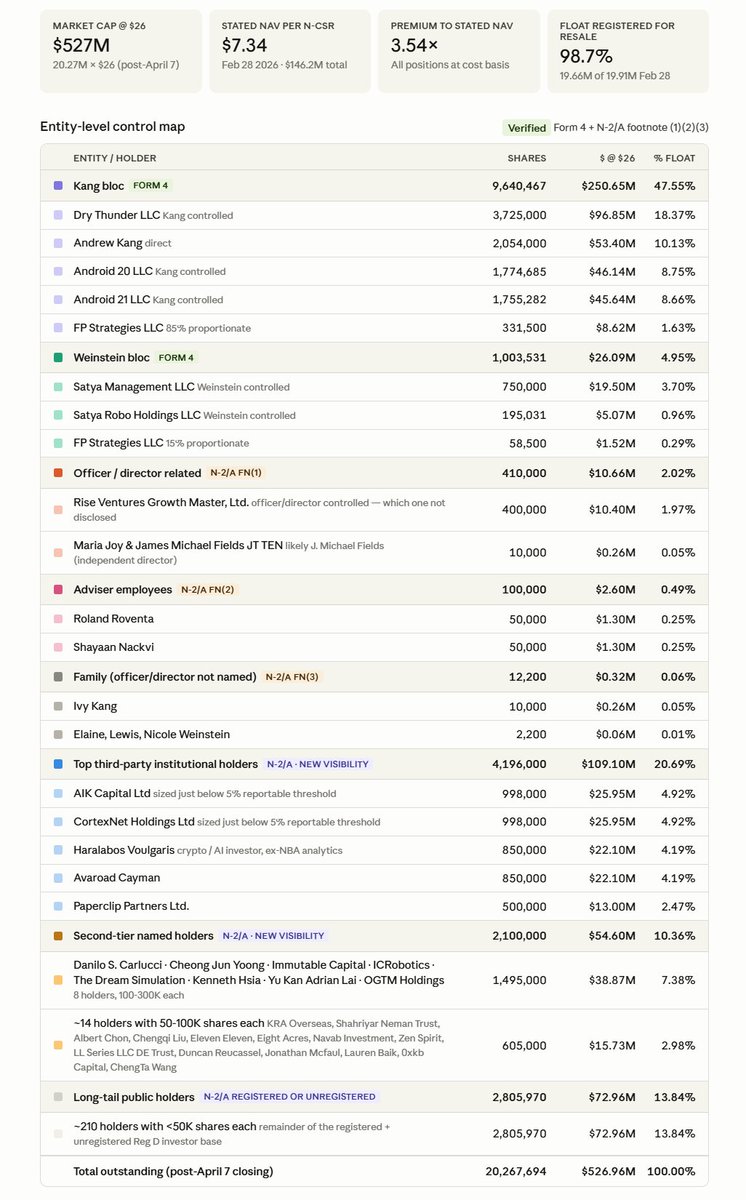The image size is (746, 1200).
Task: Click the green swatch beside Weinstein bloc
Action: (x=58, y=357)
